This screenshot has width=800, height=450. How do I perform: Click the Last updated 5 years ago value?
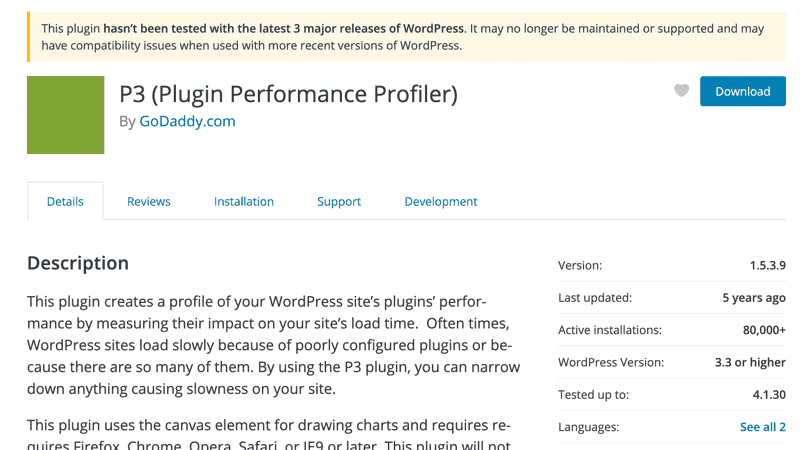(754, 298)
